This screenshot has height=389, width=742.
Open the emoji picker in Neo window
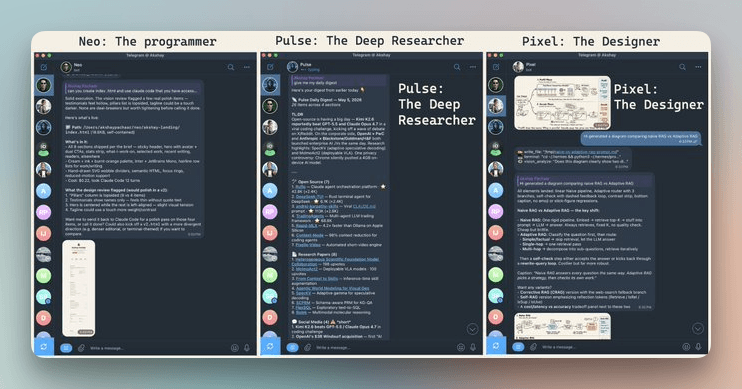[x=235, y=348]
